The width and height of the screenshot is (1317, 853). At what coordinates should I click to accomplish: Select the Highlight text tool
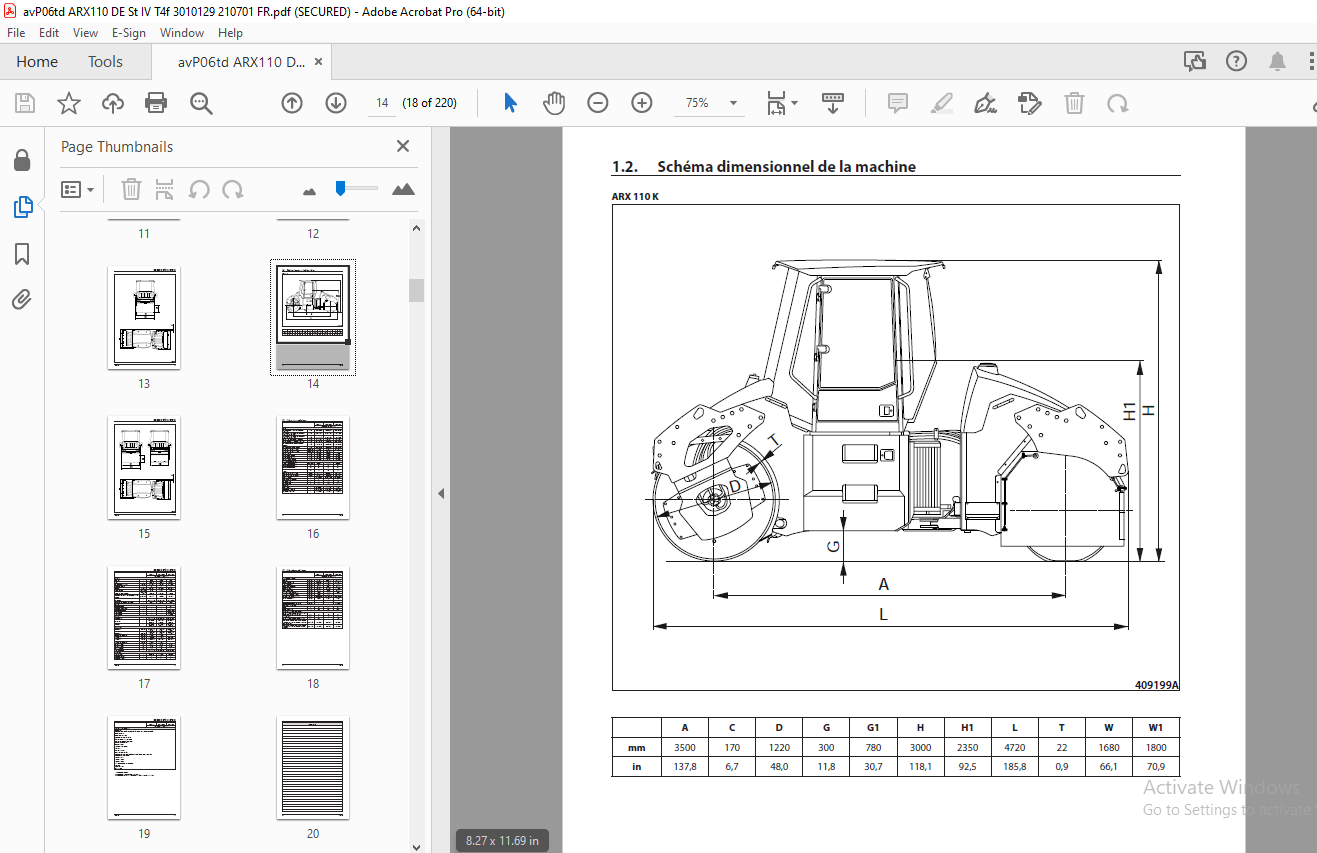[x=942, y=103]
